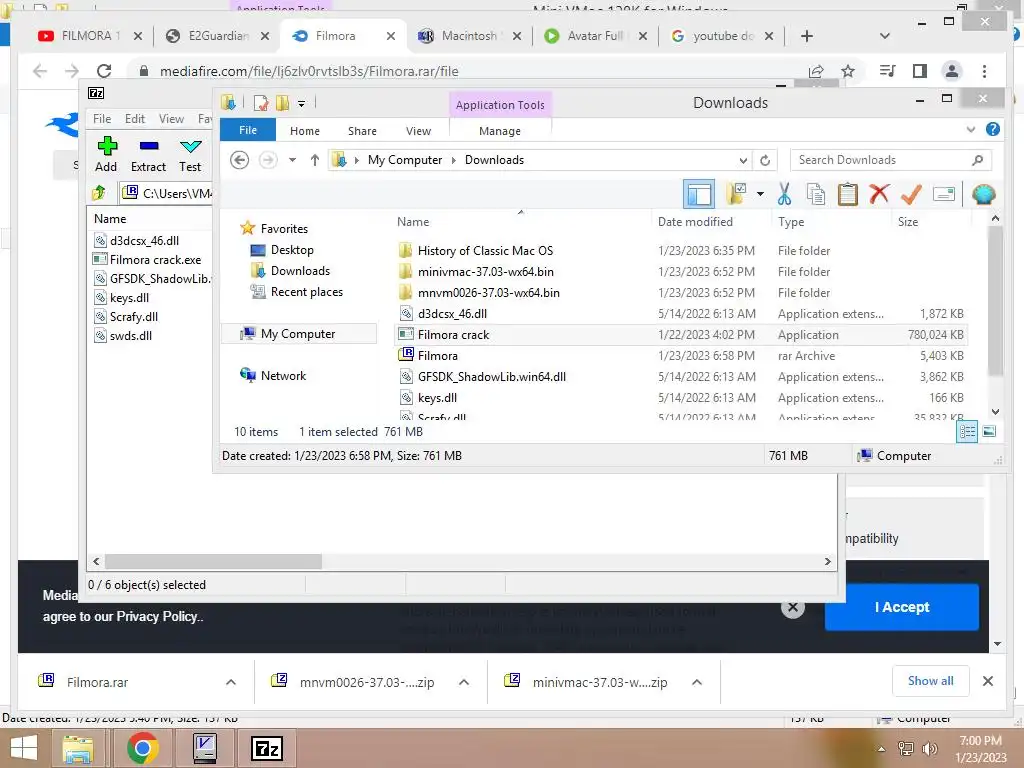Expand the address bar history dropdown
Viewport: 1024px width, 768px height.
coord(743,160)
